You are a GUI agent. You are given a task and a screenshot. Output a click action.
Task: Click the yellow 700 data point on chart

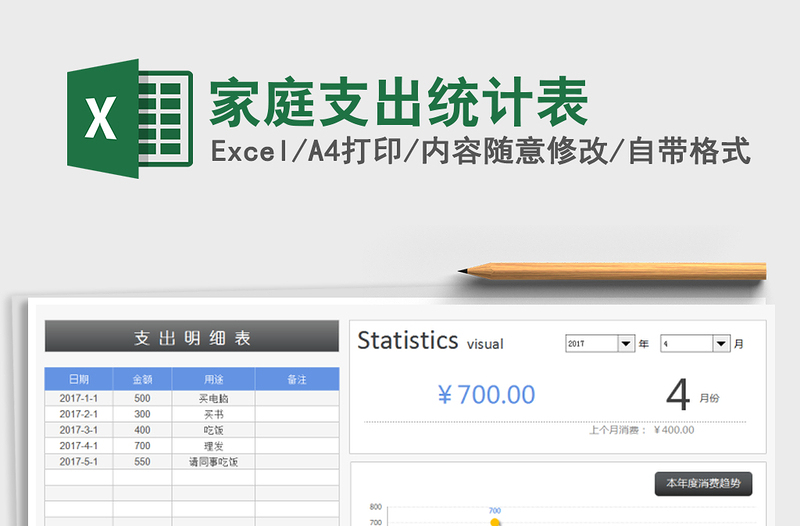coord(494,522)
